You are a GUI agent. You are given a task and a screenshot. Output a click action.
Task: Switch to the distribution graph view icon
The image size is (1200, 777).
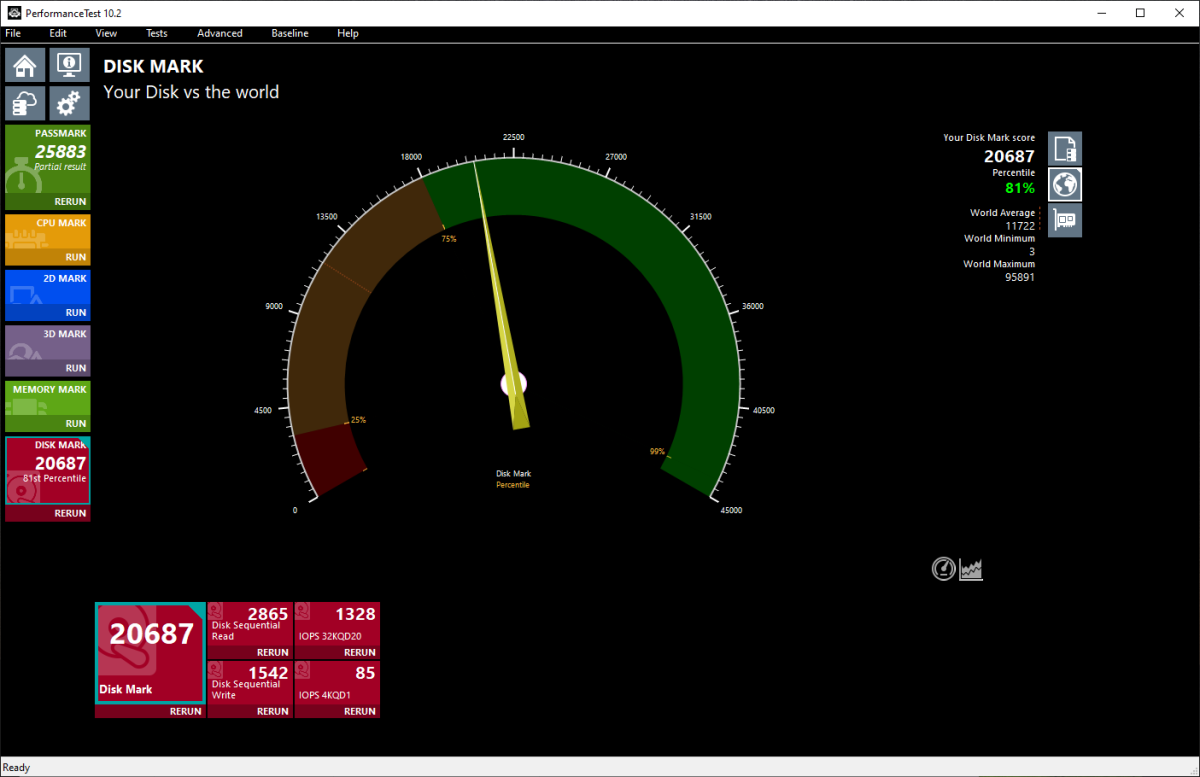971,569
